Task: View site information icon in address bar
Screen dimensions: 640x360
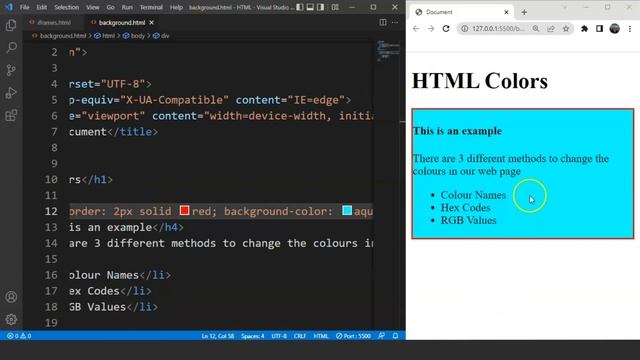Action: [464, 29]
